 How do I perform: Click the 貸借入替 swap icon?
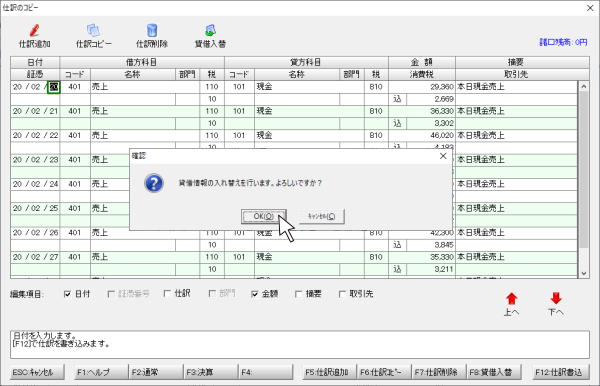pos(210,30)
